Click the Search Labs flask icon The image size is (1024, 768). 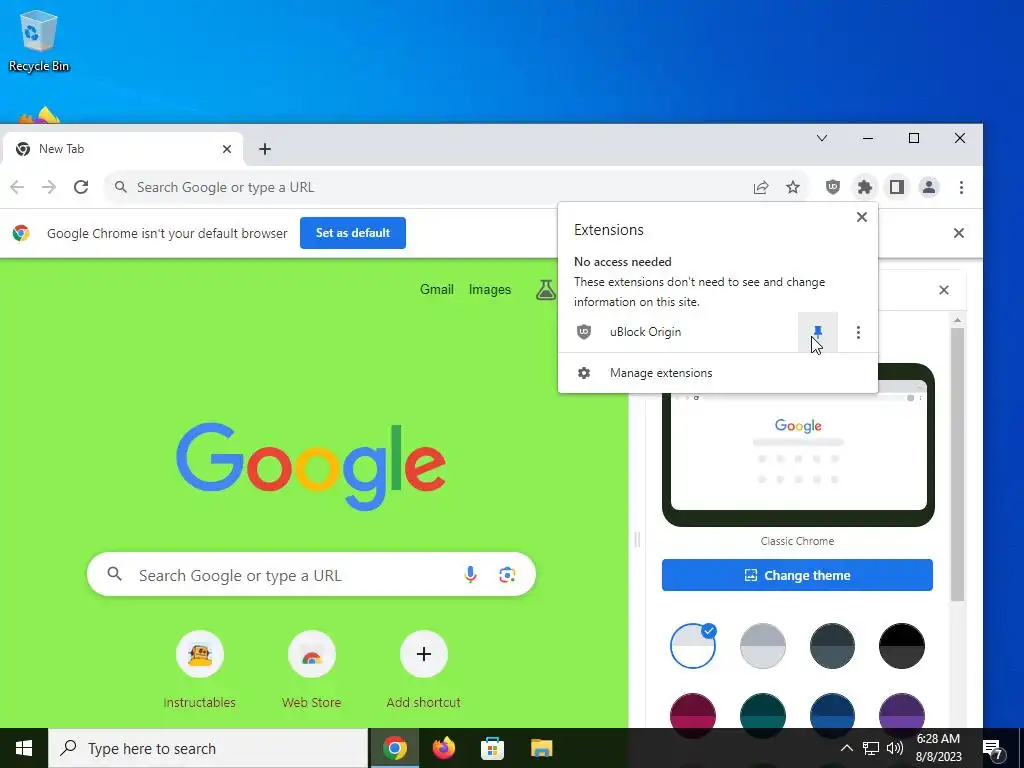pyautogui.click(x=545, y=290)
